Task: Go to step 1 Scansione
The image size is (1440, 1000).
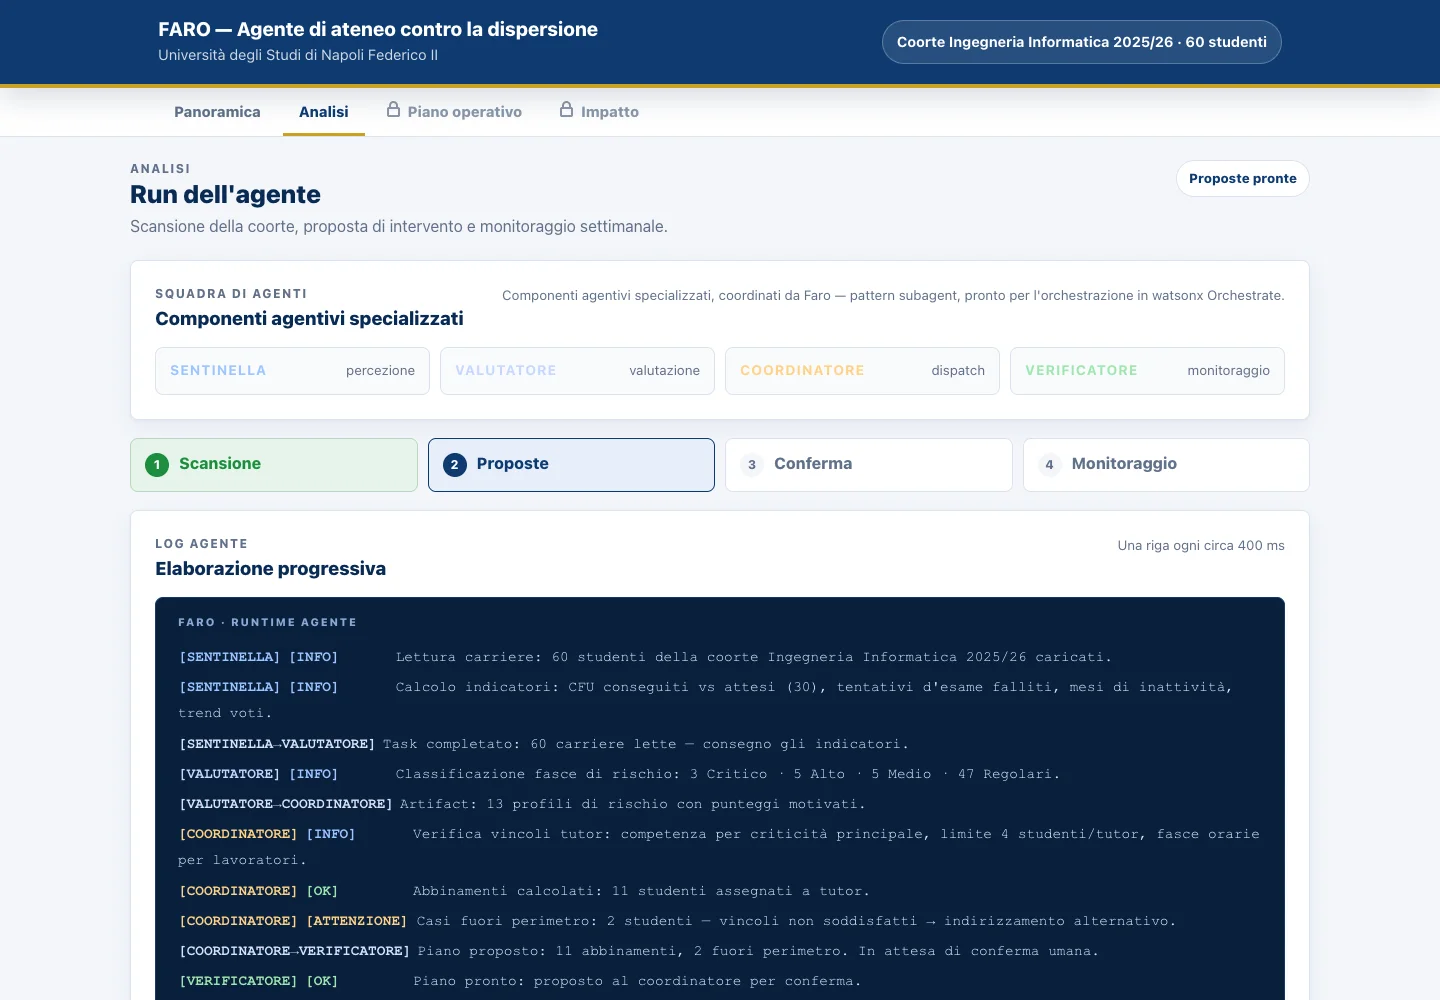Action: coord(274,465)
